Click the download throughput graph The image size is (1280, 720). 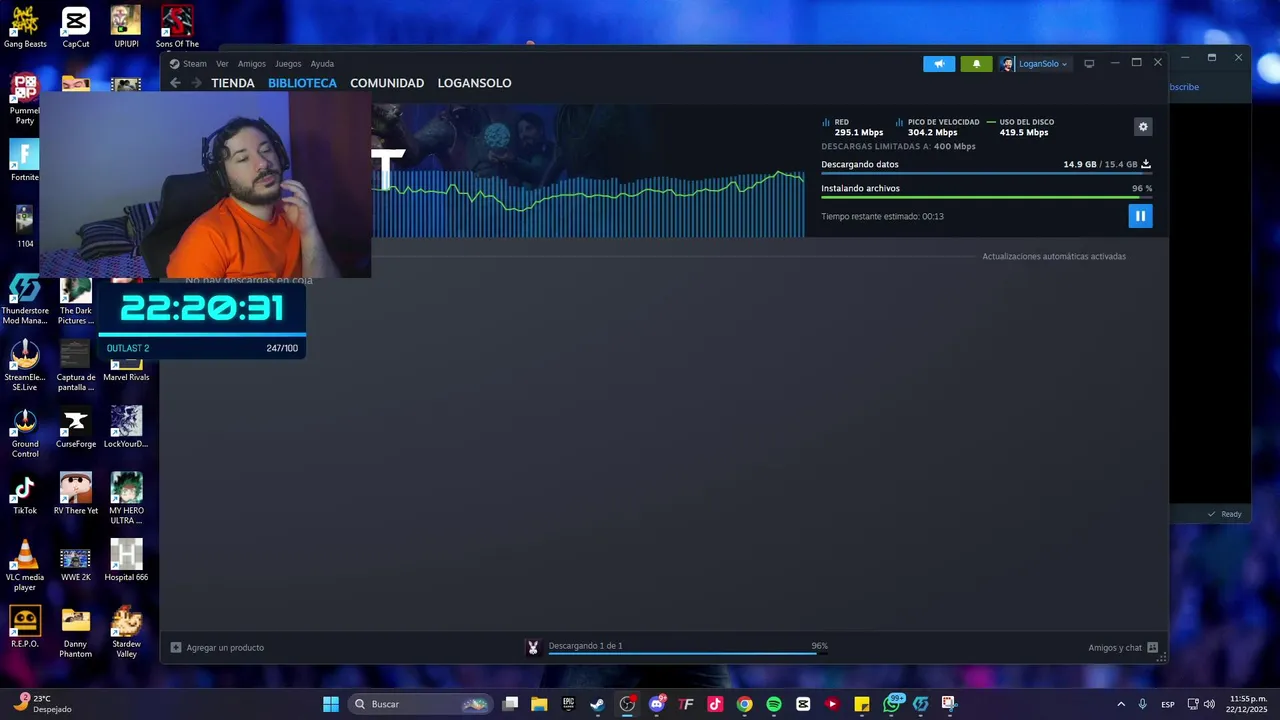[588, 203]
